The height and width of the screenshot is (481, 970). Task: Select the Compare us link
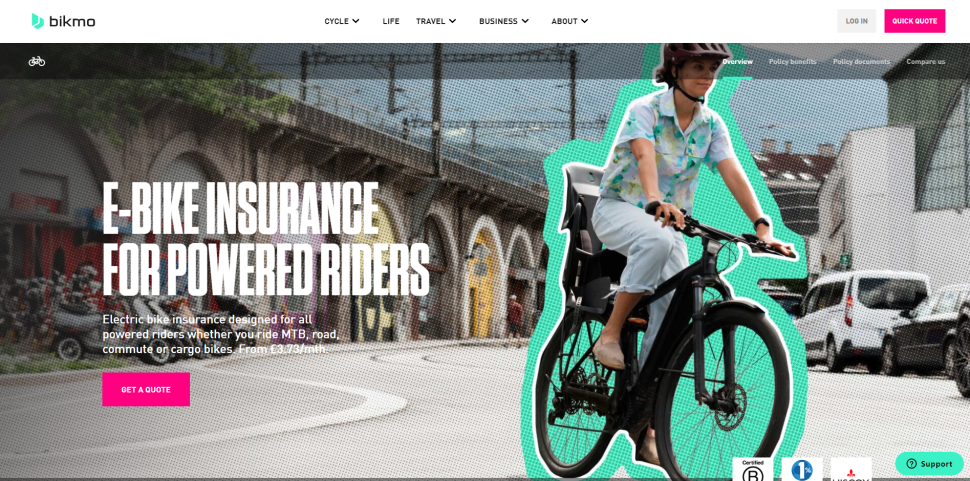[x=925, y=61]
